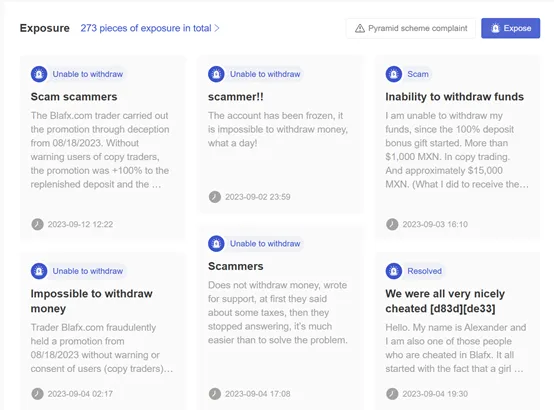
Task: Click the alarm icon on the Scammers card
Action: 216,244
